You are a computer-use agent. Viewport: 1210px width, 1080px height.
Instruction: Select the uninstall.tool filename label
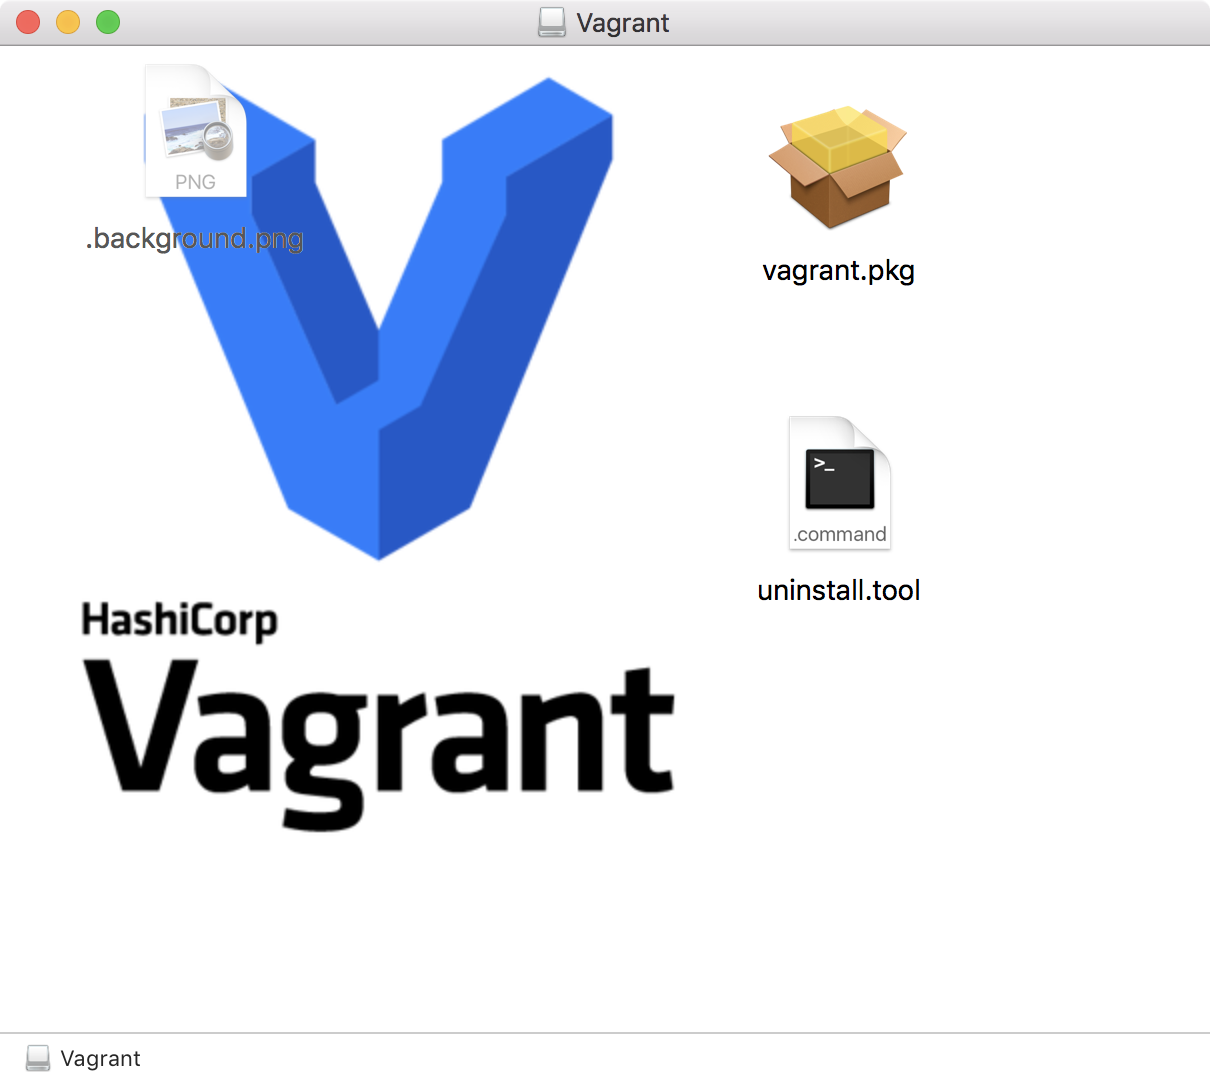838,590
